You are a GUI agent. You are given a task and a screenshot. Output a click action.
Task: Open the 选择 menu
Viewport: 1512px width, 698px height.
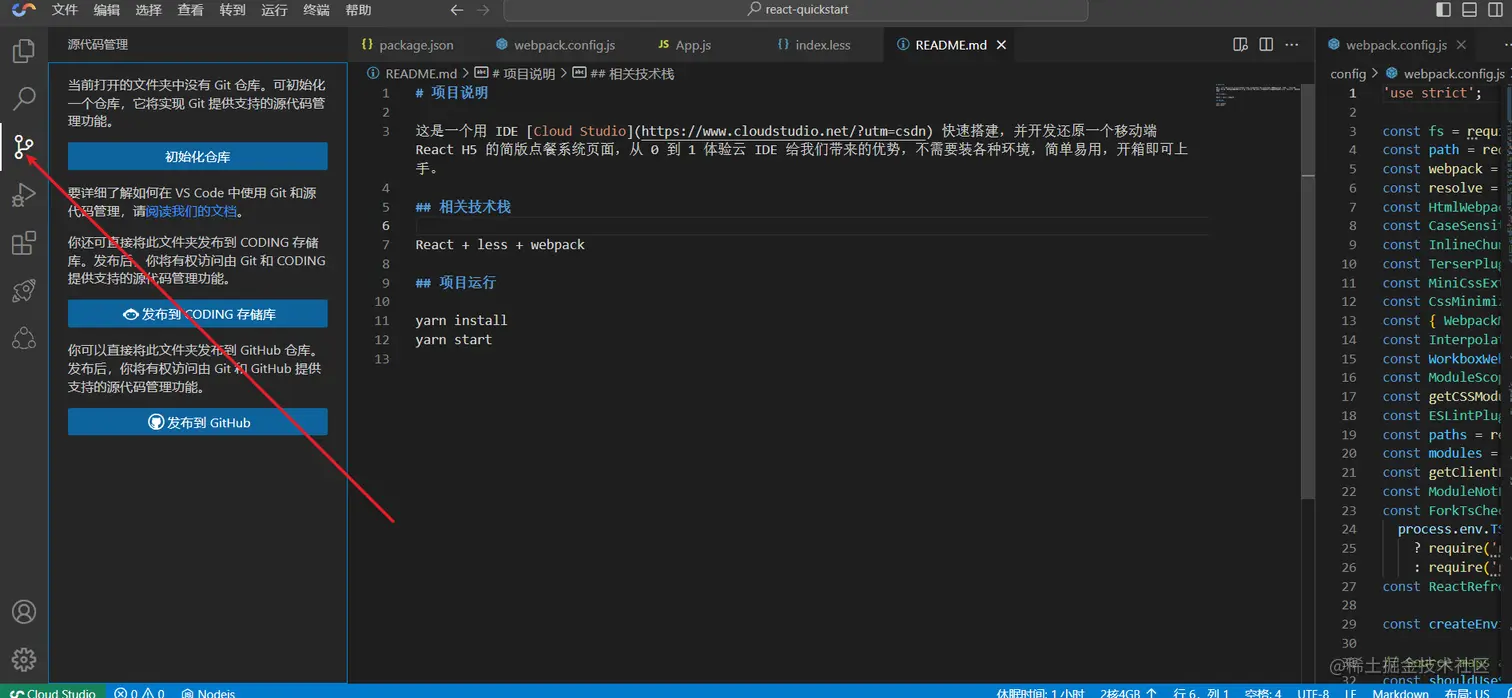coord(149,10)
